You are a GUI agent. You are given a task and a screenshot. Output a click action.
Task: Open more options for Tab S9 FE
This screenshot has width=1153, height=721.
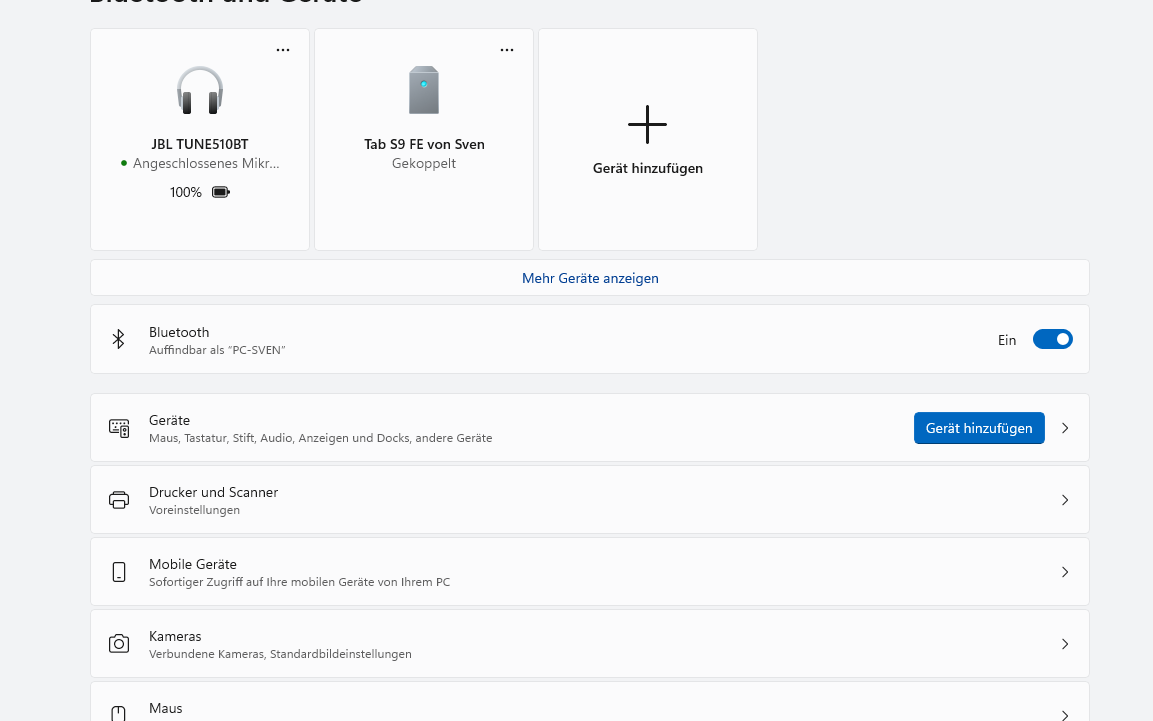pos(507,50)
